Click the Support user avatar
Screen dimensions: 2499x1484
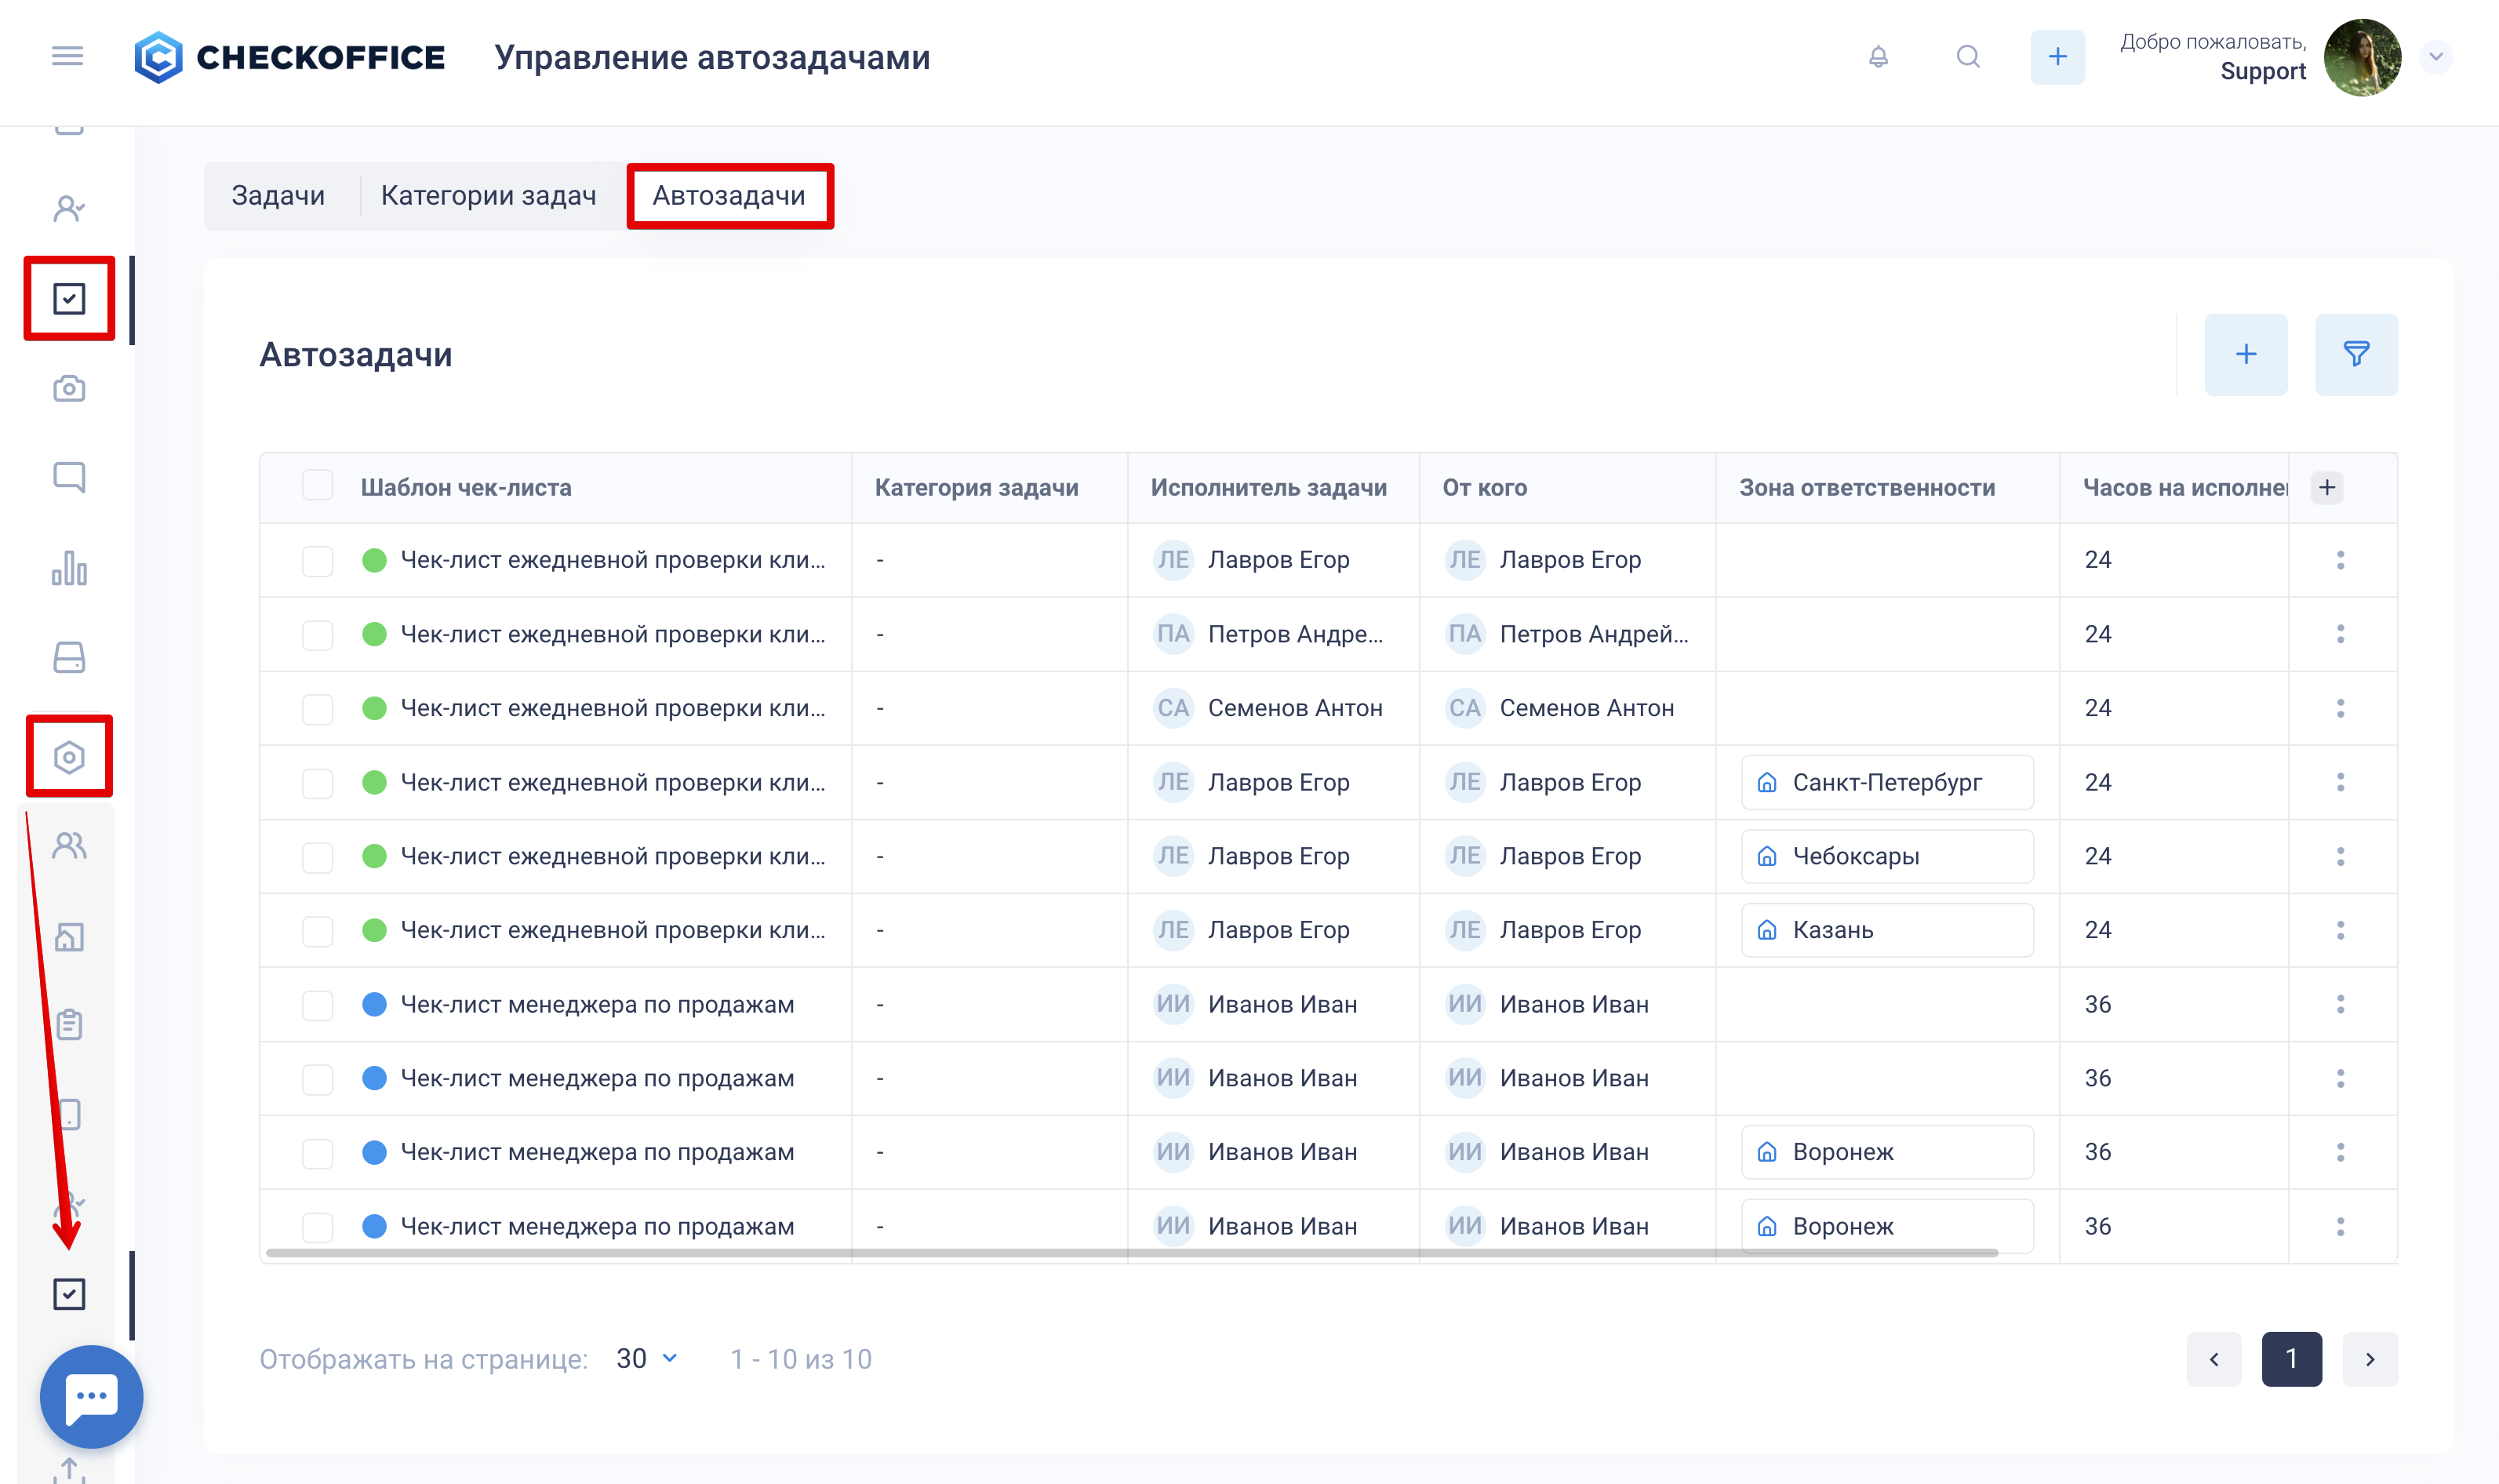click(x=2362, y=57)
